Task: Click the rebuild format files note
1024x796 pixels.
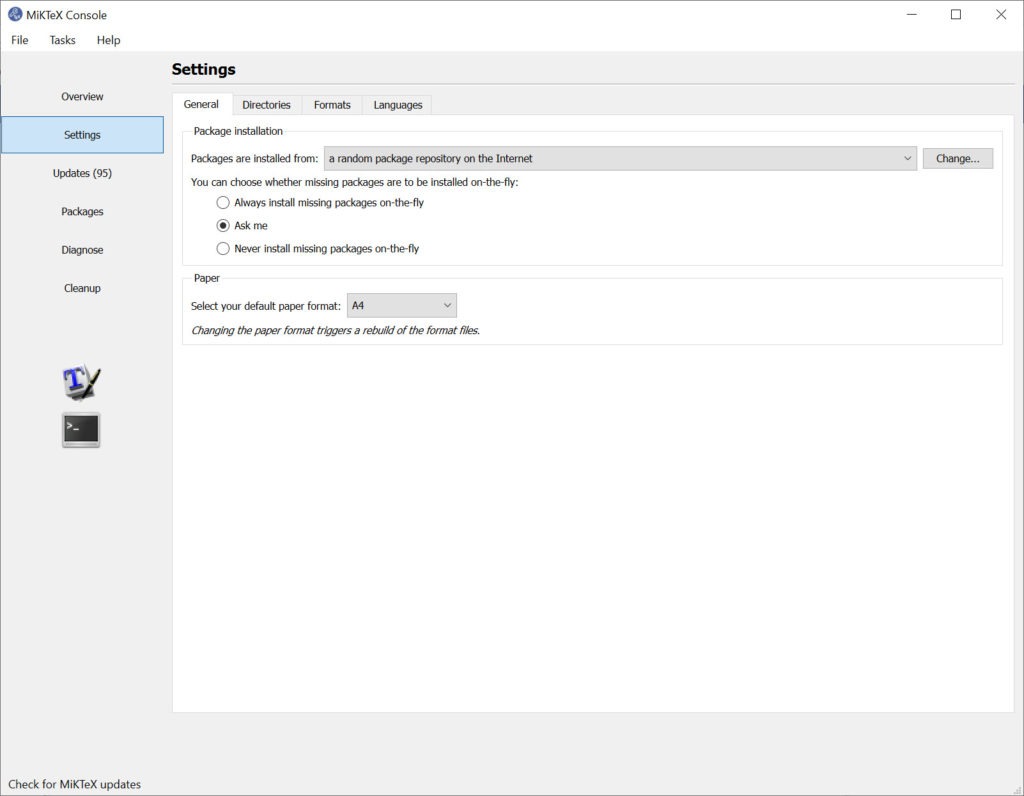Action: pos(335,330)
